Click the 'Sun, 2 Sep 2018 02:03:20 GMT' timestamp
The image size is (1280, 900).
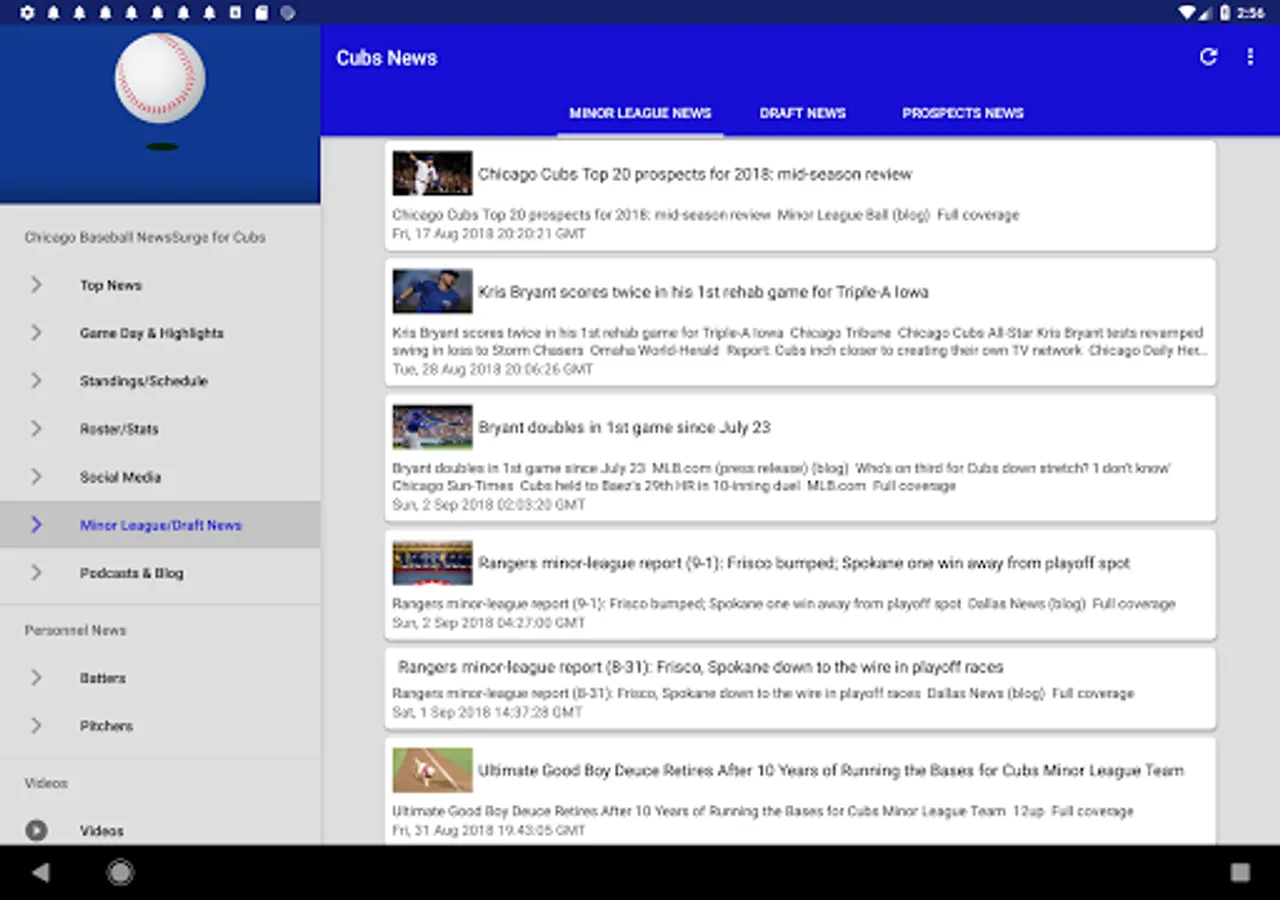coord(489,505)
